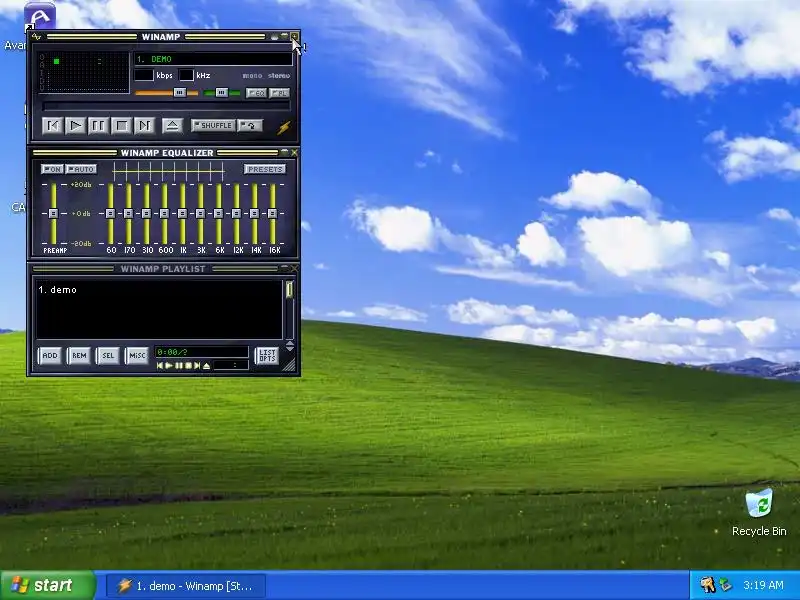Minimize the main Winamp window
Viewport: 800px width, 600px height.
[275, 37]
